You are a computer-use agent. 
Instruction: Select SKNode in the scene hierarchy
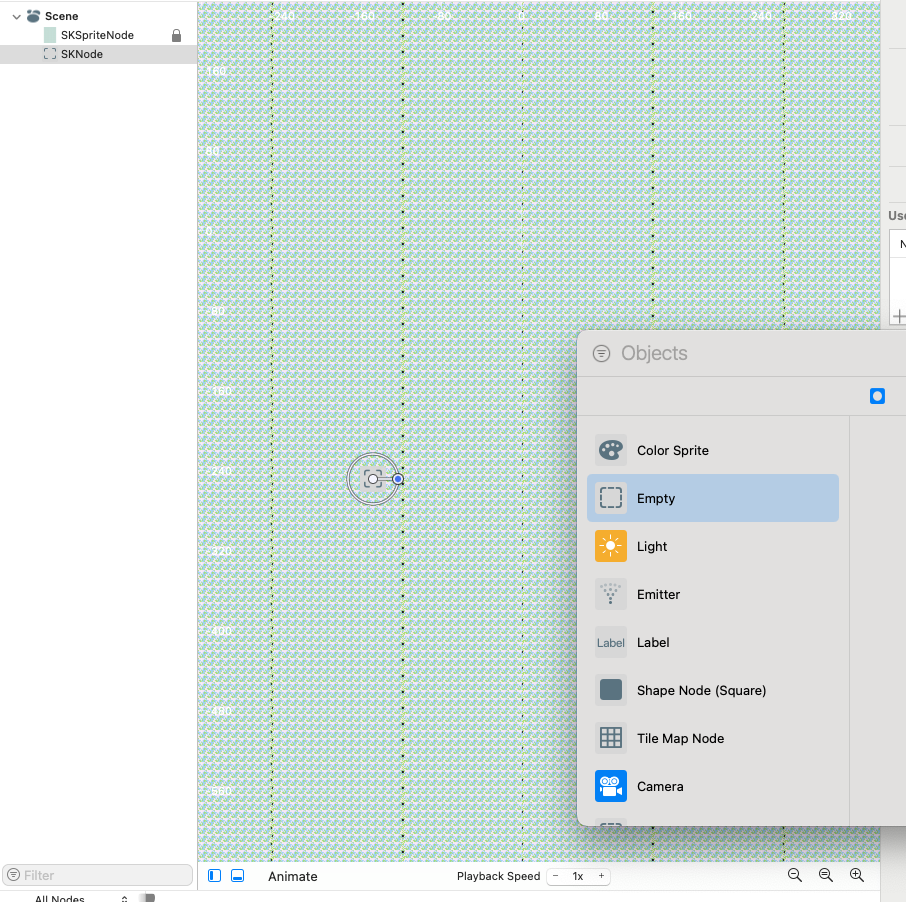(x=81, y=54)
